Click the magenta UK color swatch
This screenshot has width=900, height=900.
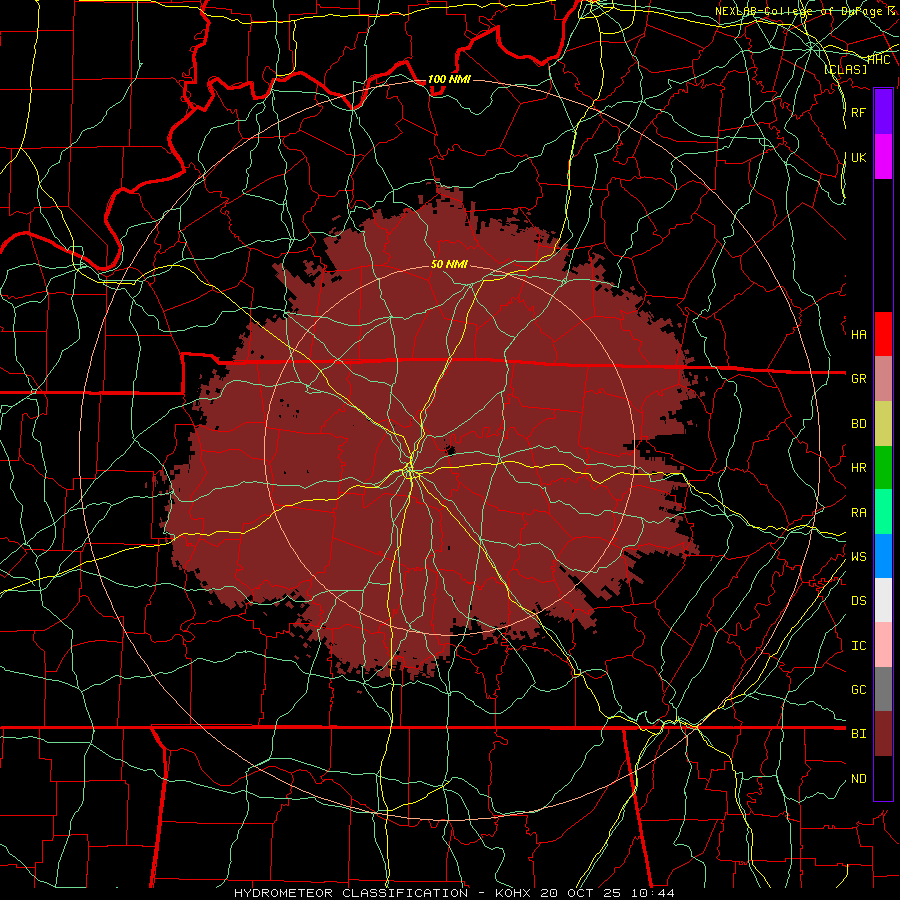pos(883,157)
